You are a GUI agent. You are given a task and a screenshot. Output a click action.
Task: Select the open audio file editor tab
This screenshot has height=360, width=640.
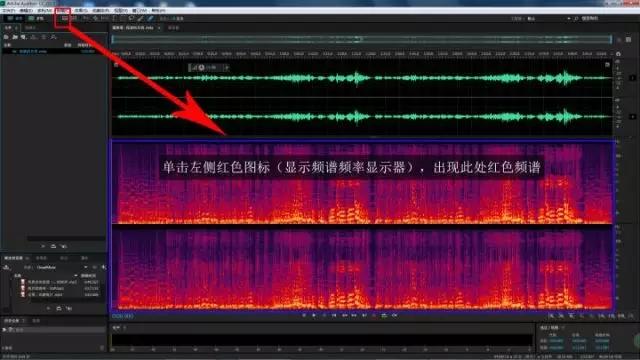[135, 28]
